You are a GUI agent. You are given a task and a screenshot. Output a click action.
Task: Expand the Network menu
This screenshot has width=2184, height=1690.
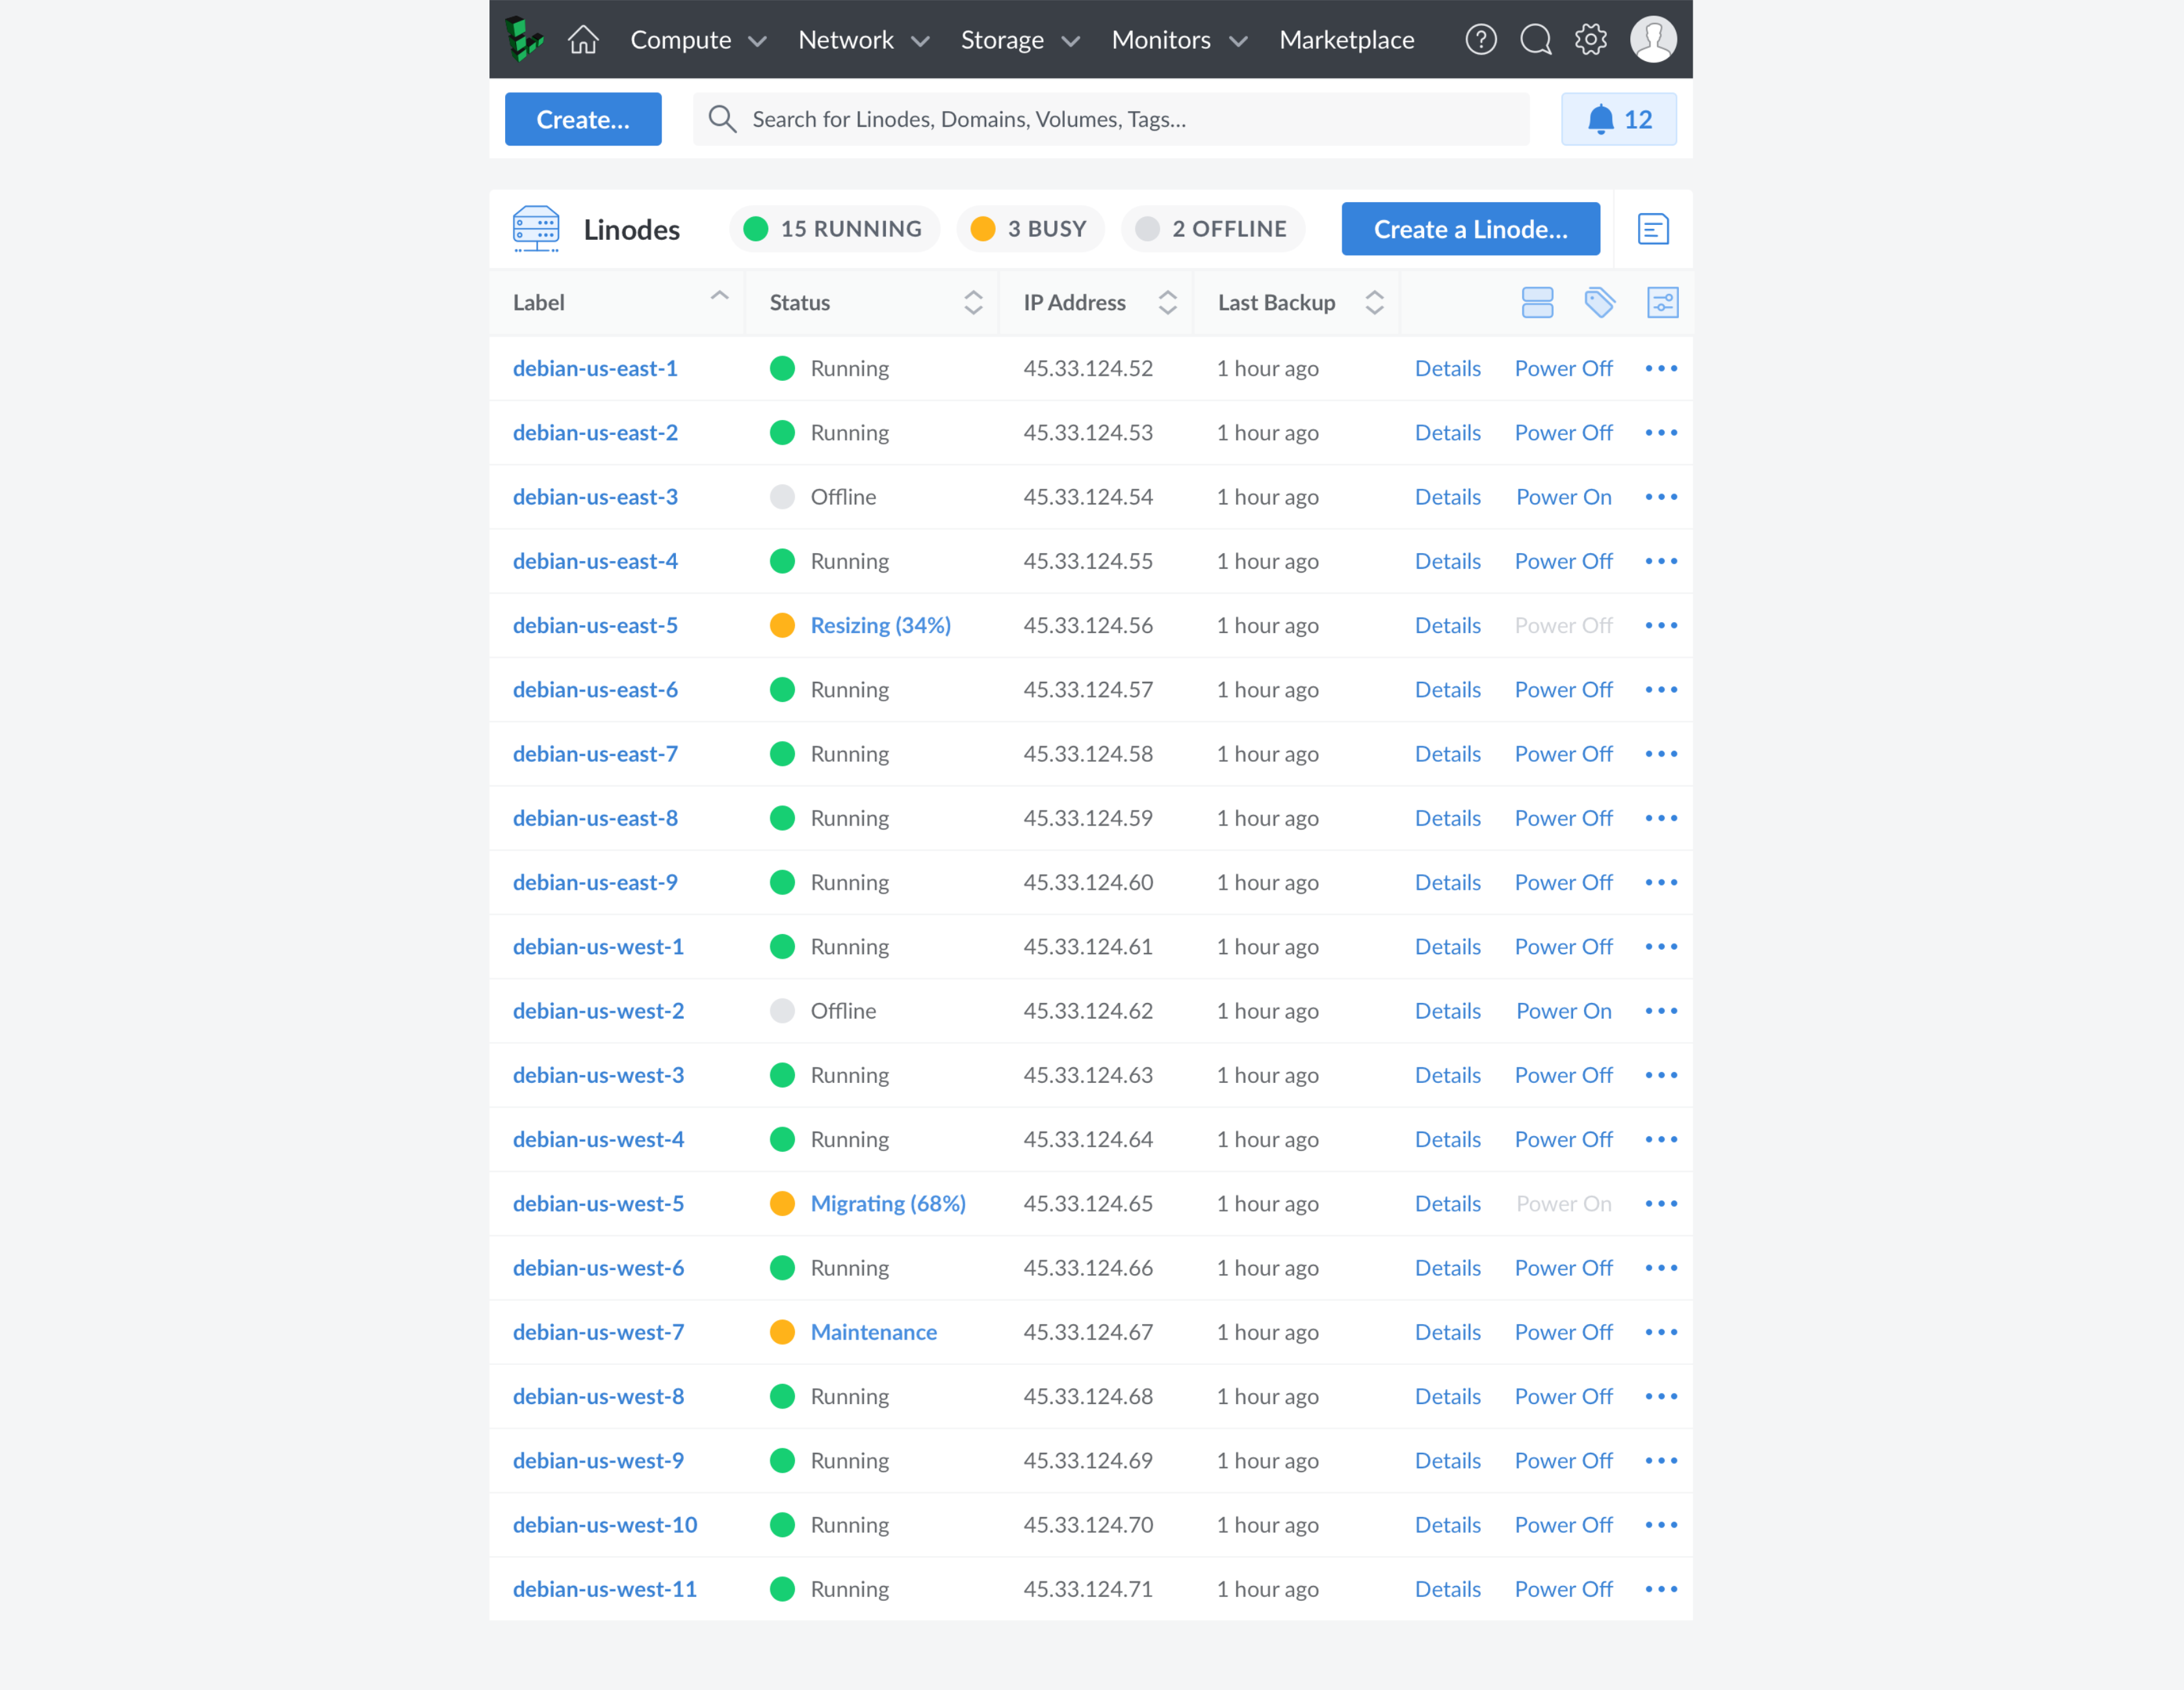864,40
